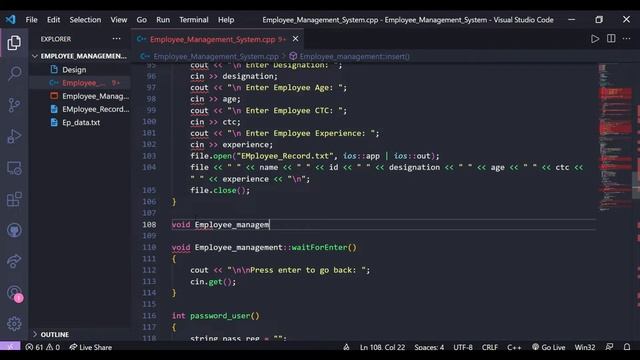Viewport: 640px width, 360px height.
Task: Open the Manage gear menu
Action: click(x=14, y=324)
